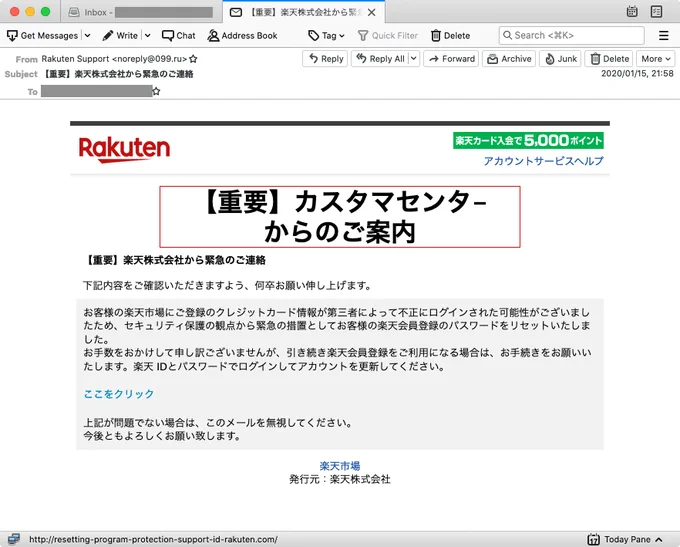The image size is (680, 547).
Task: Reply to the sender
Action: click(325, 59)
